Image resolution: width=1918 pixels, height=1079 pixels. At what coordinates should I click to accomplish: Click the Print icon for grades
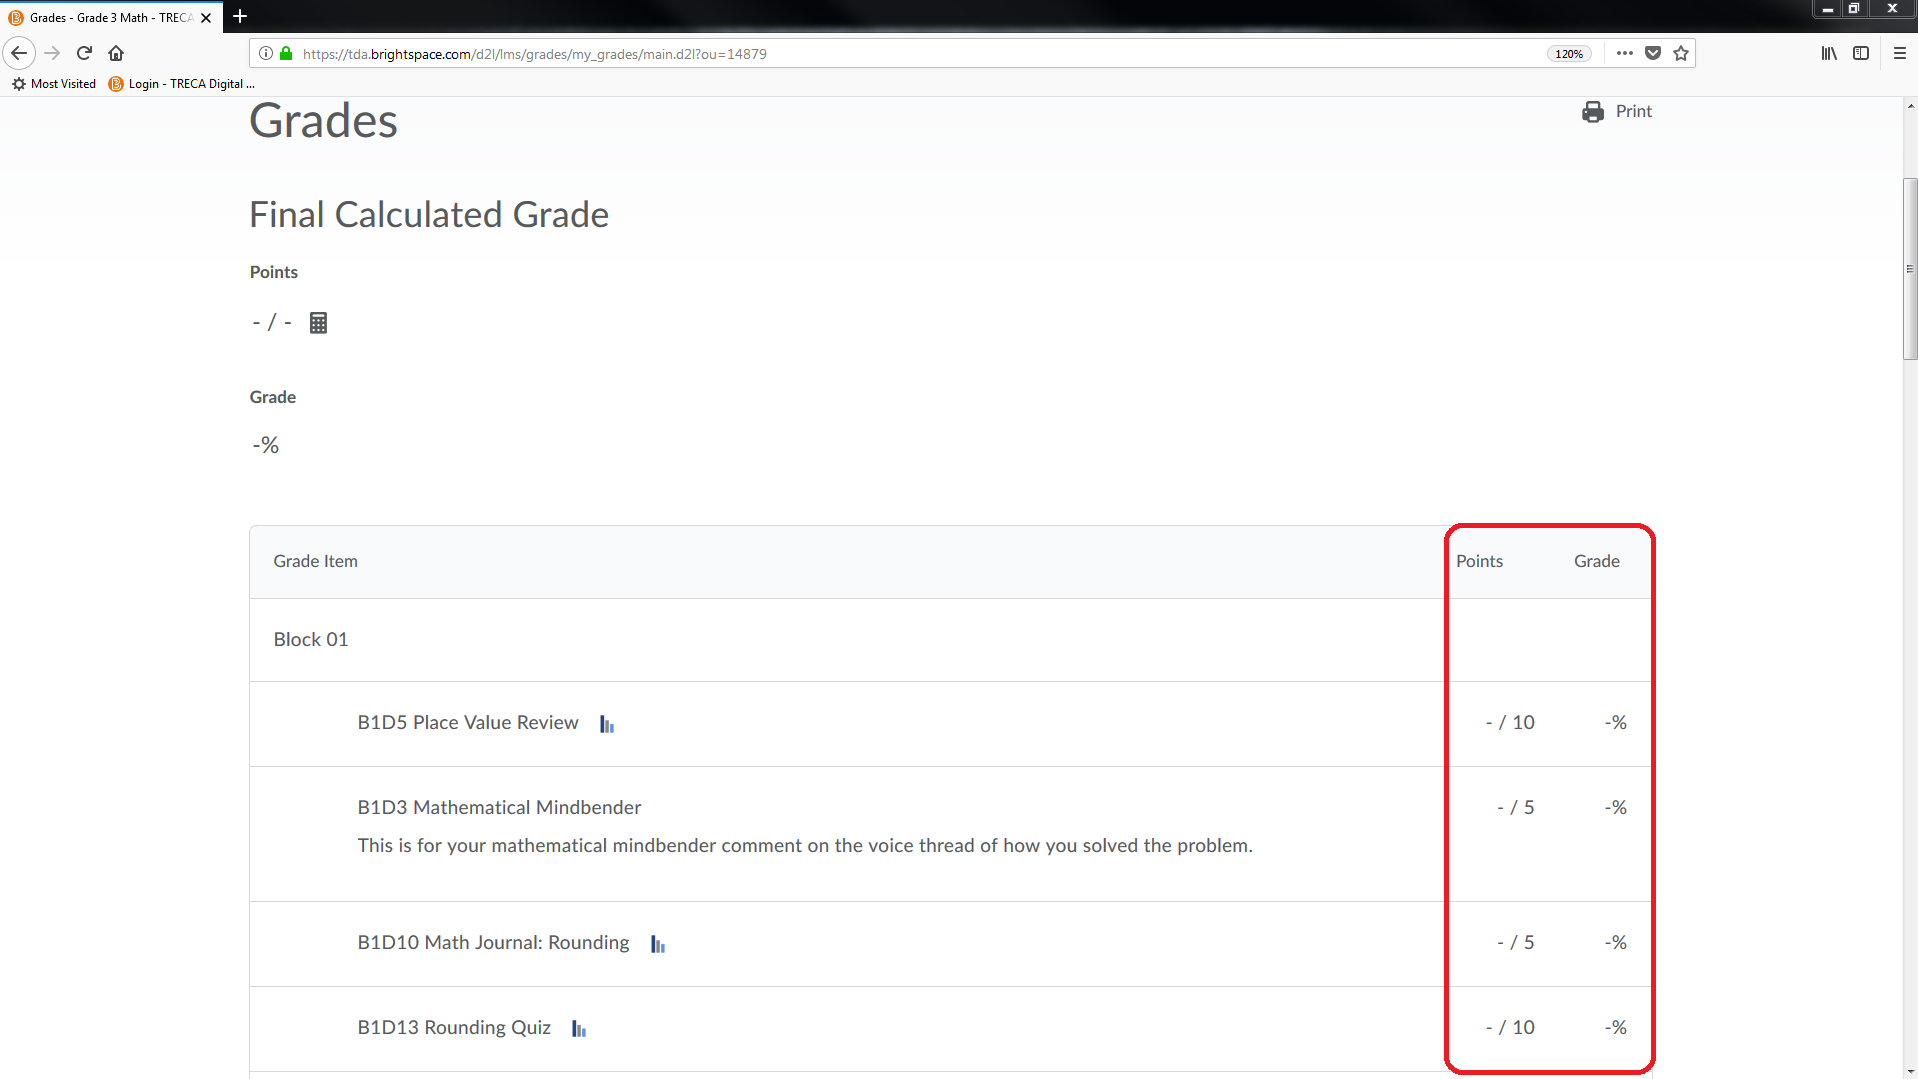coord(1591,111)
